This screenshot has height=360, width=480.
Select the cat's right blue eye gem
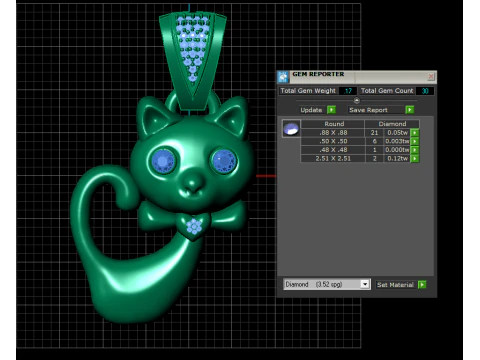(224, 161)
